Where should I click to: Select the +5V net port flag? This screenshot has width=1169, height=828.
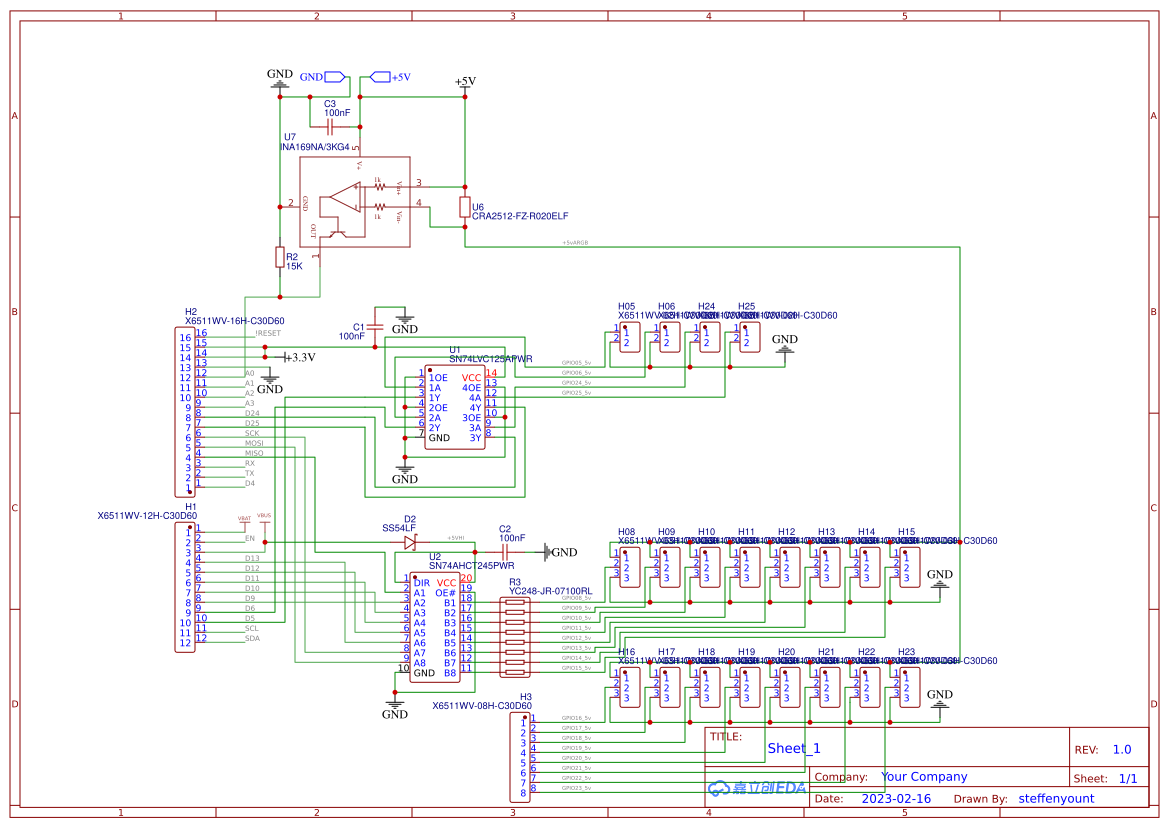pyautogui.click(x=379, y=77)
